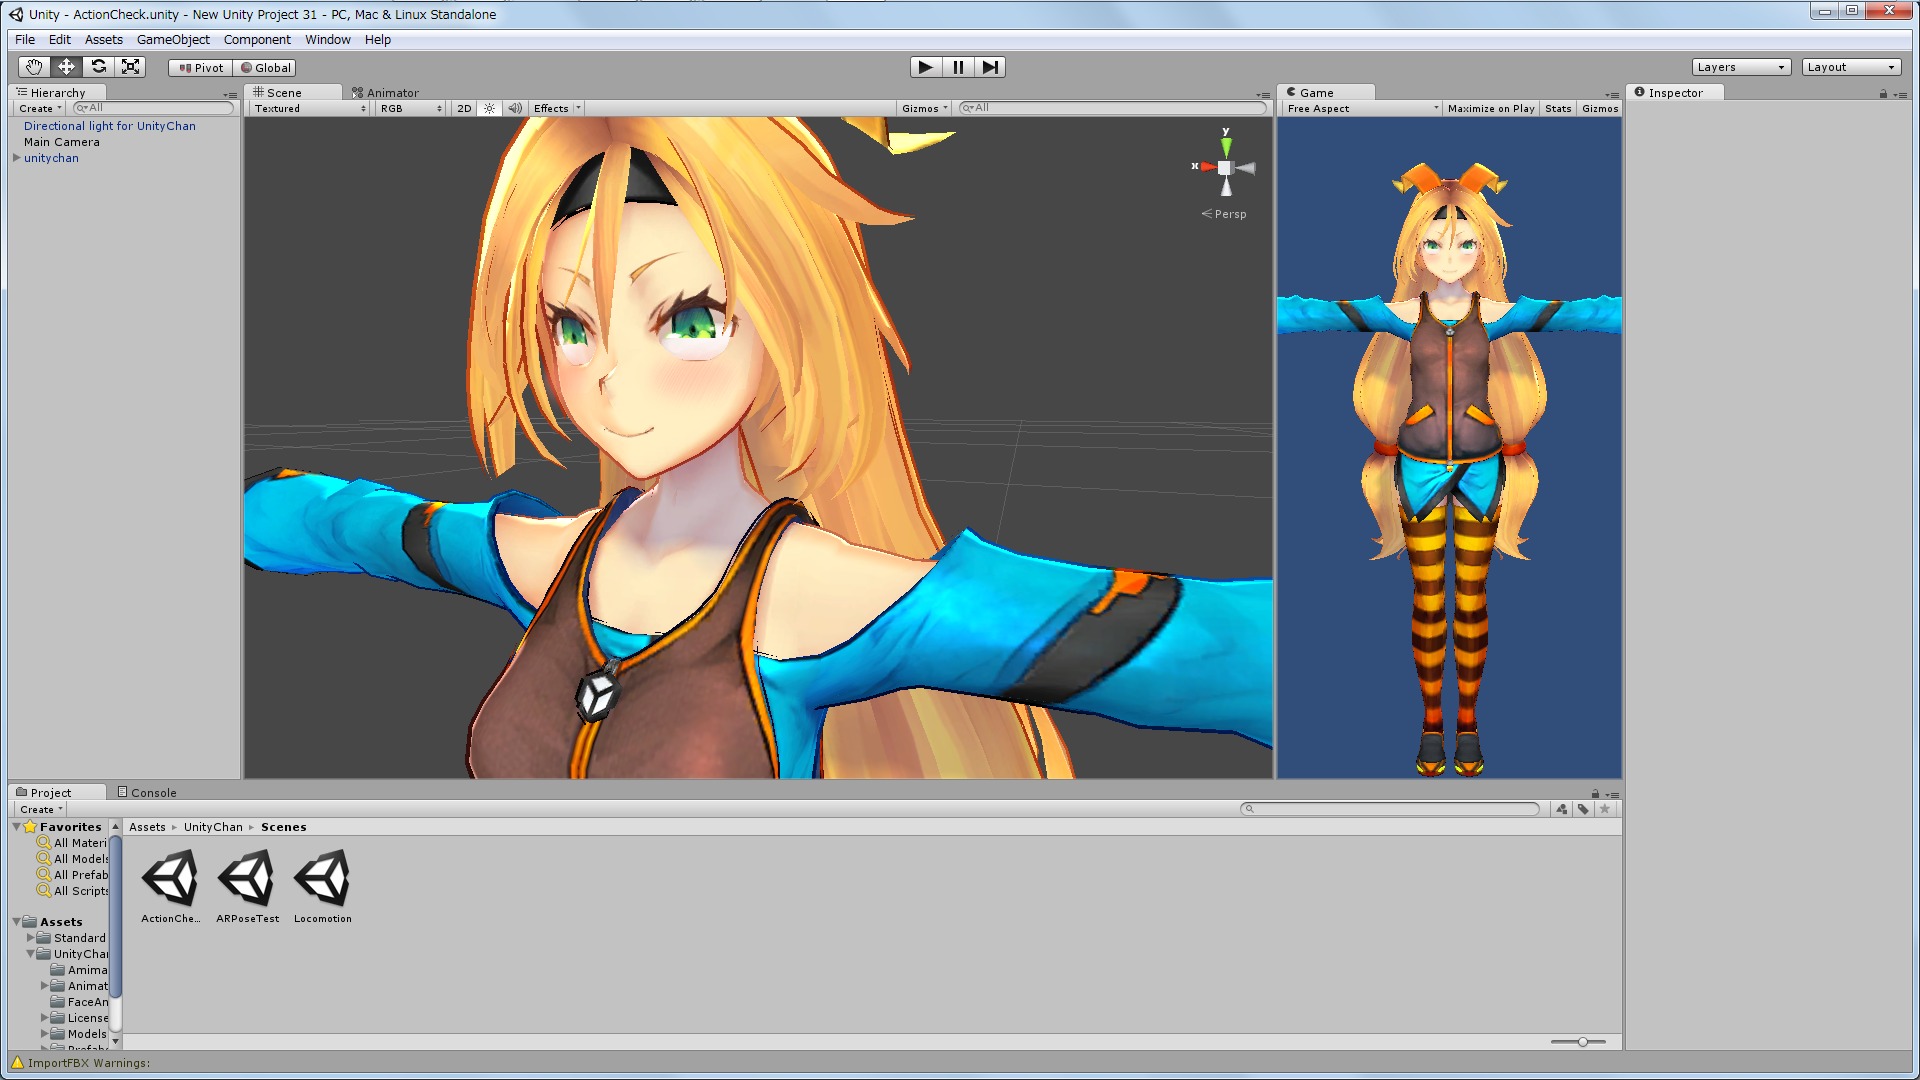This screenshot has height=1080, width=1920.
Task: Toggle scene audio speaker icon
Action: tap(514, 108)
